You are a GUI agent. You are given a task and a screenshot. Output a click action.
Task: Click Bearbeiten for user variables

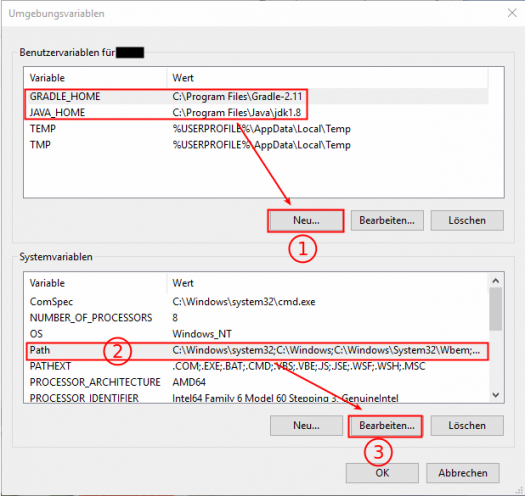[x=387, y=220]
